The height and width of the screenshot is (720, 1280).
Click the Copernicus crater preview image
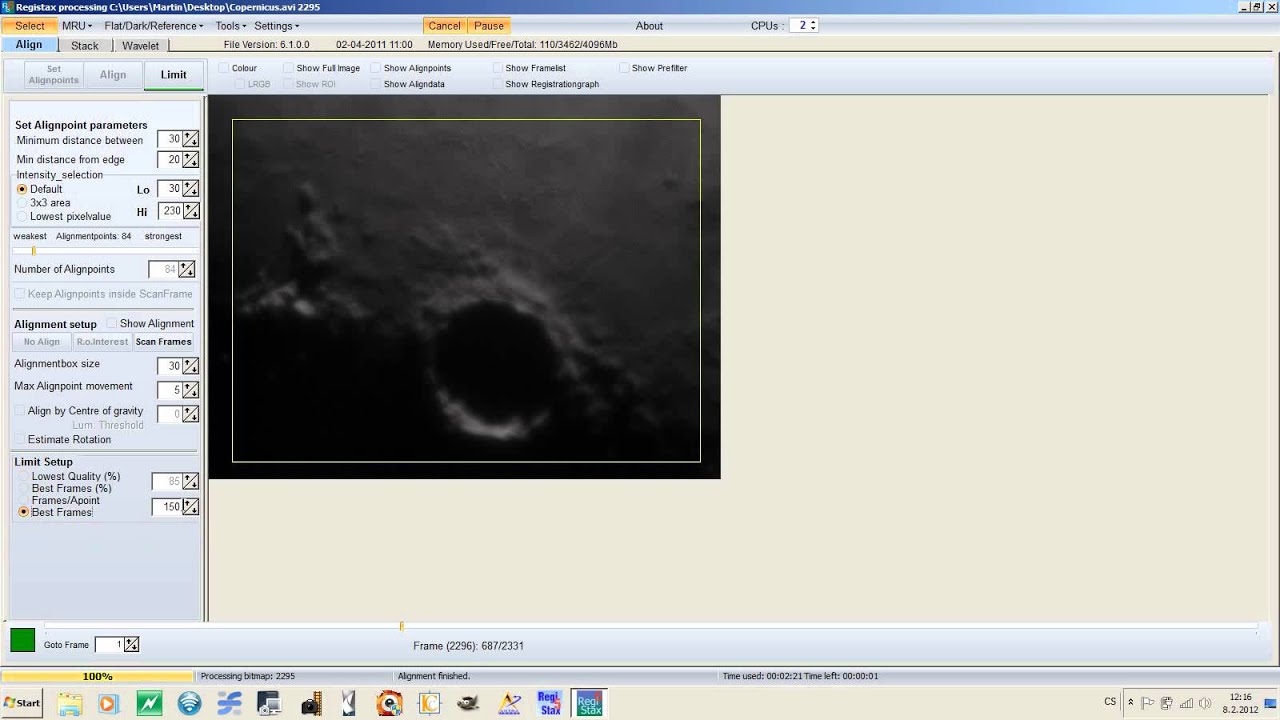click(465, 287)
